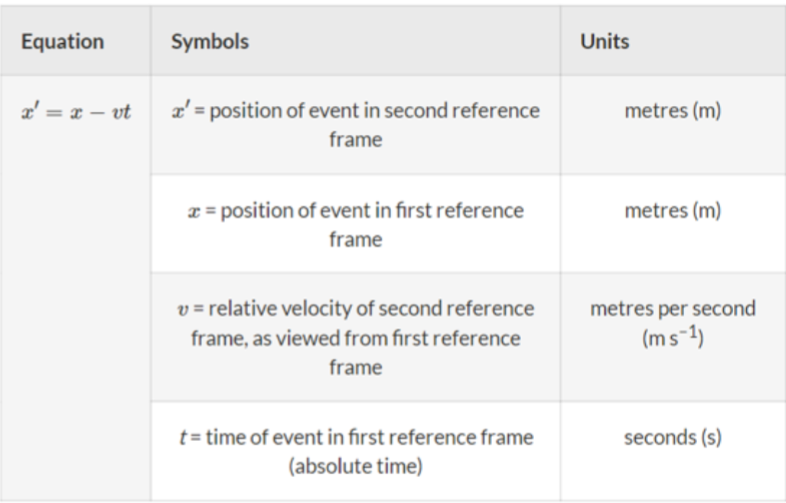Click metres (m) unit for x row
This screenshot has height=503, width=786.
pos(672,211)
